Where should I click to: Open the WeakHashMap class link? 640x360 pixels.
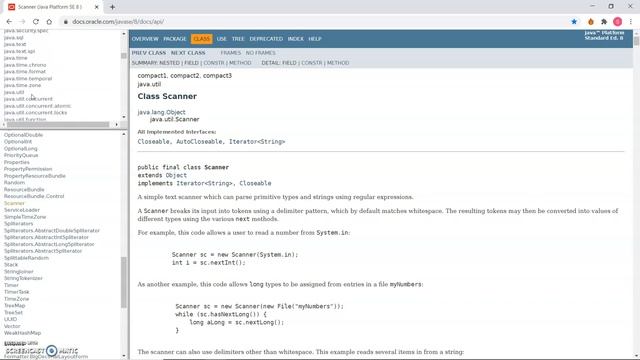coord(22,333)
